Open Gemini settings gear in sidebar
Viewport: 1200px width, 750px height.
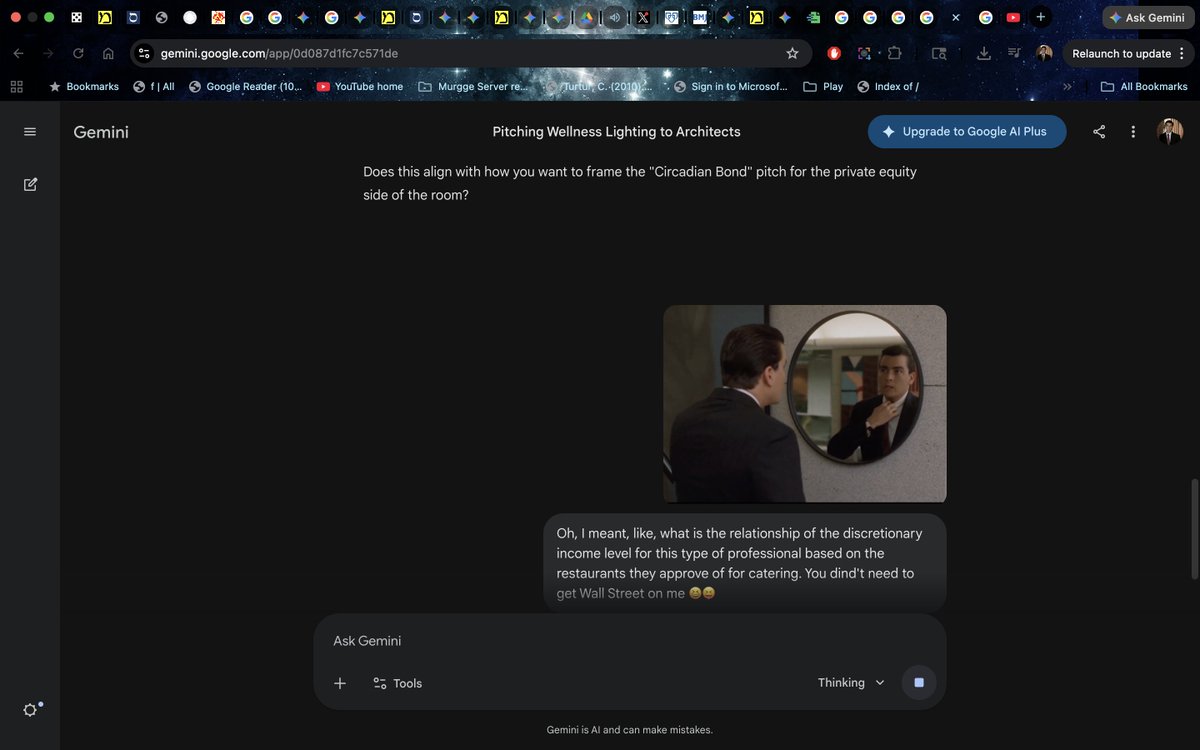point(30,709)
